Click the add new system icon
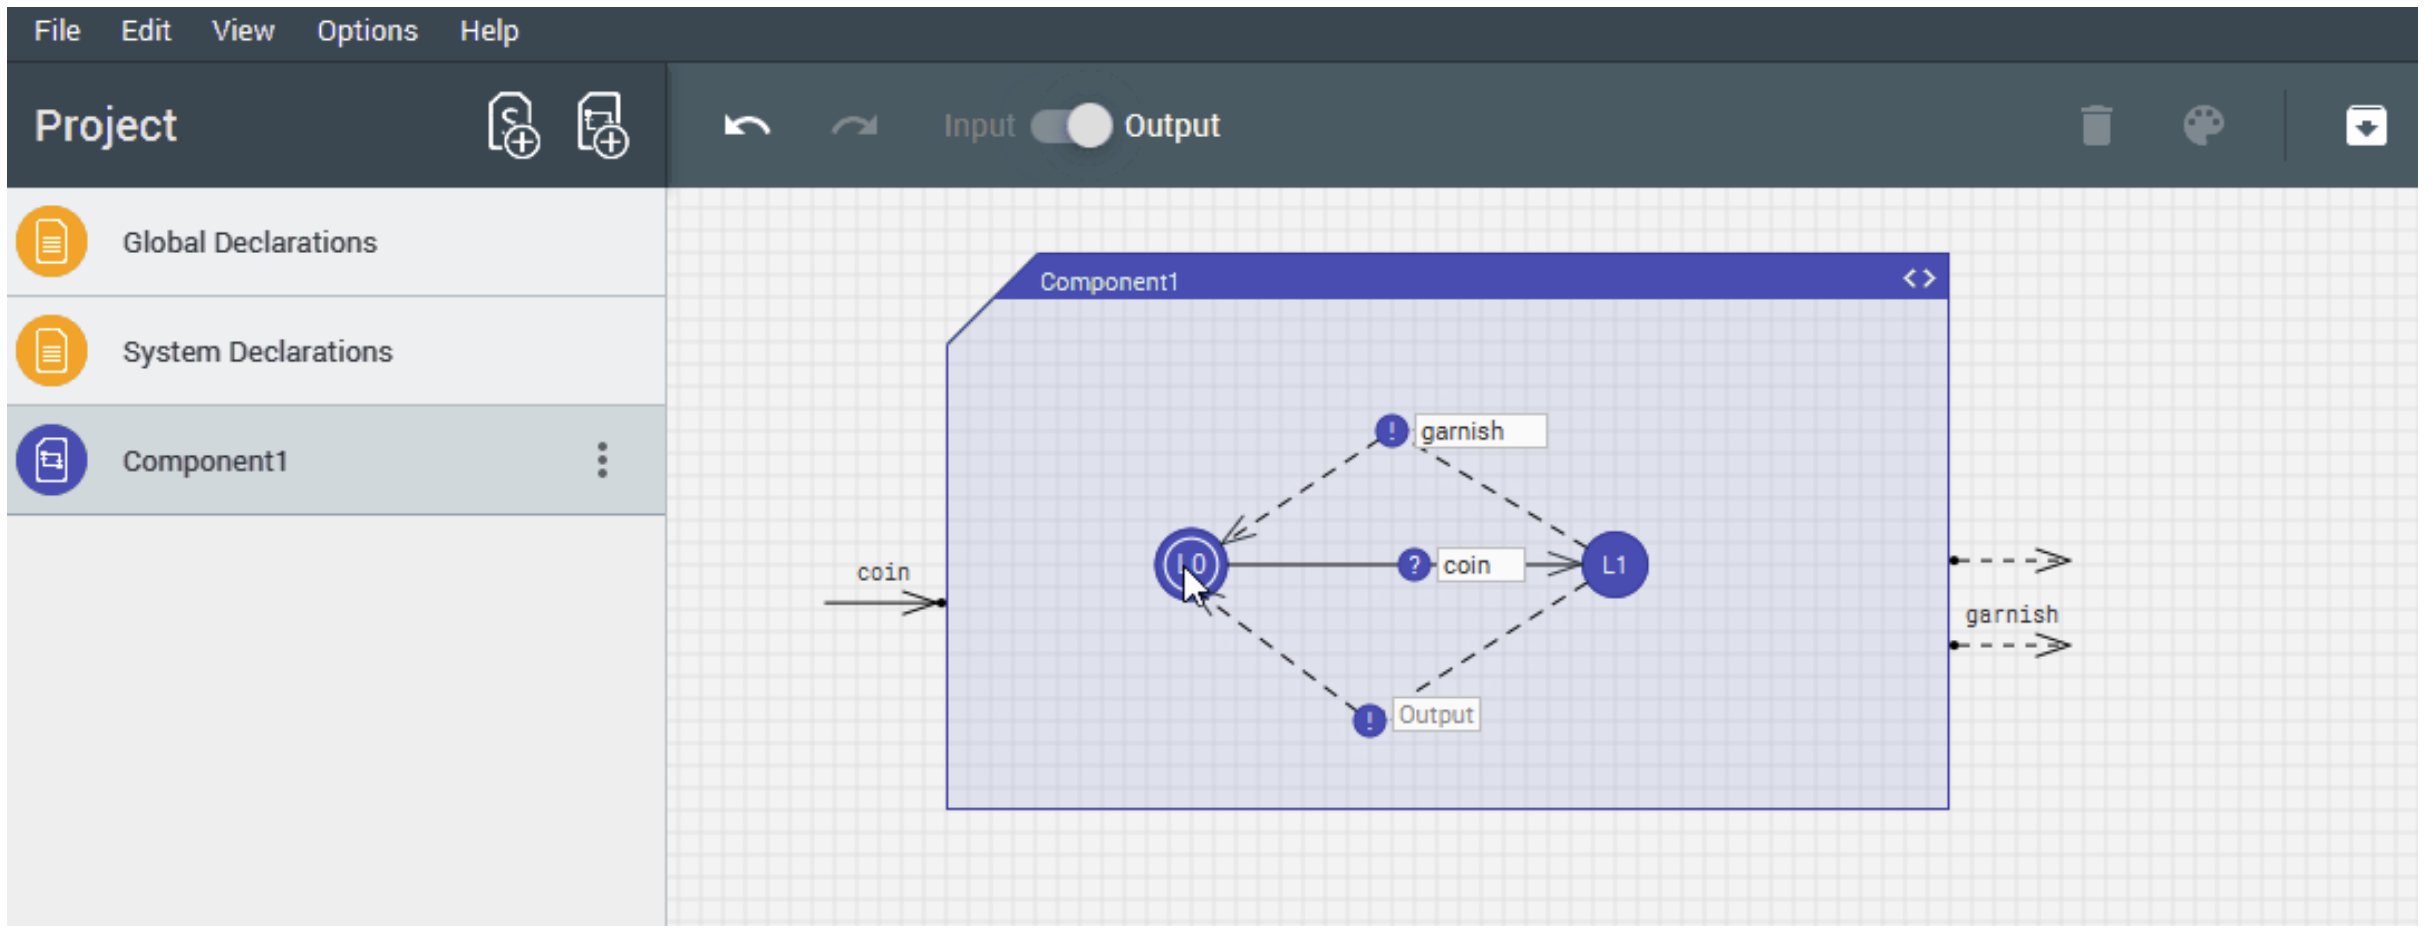The width and height of the screenshot is (2434, 948). point(513,126)
